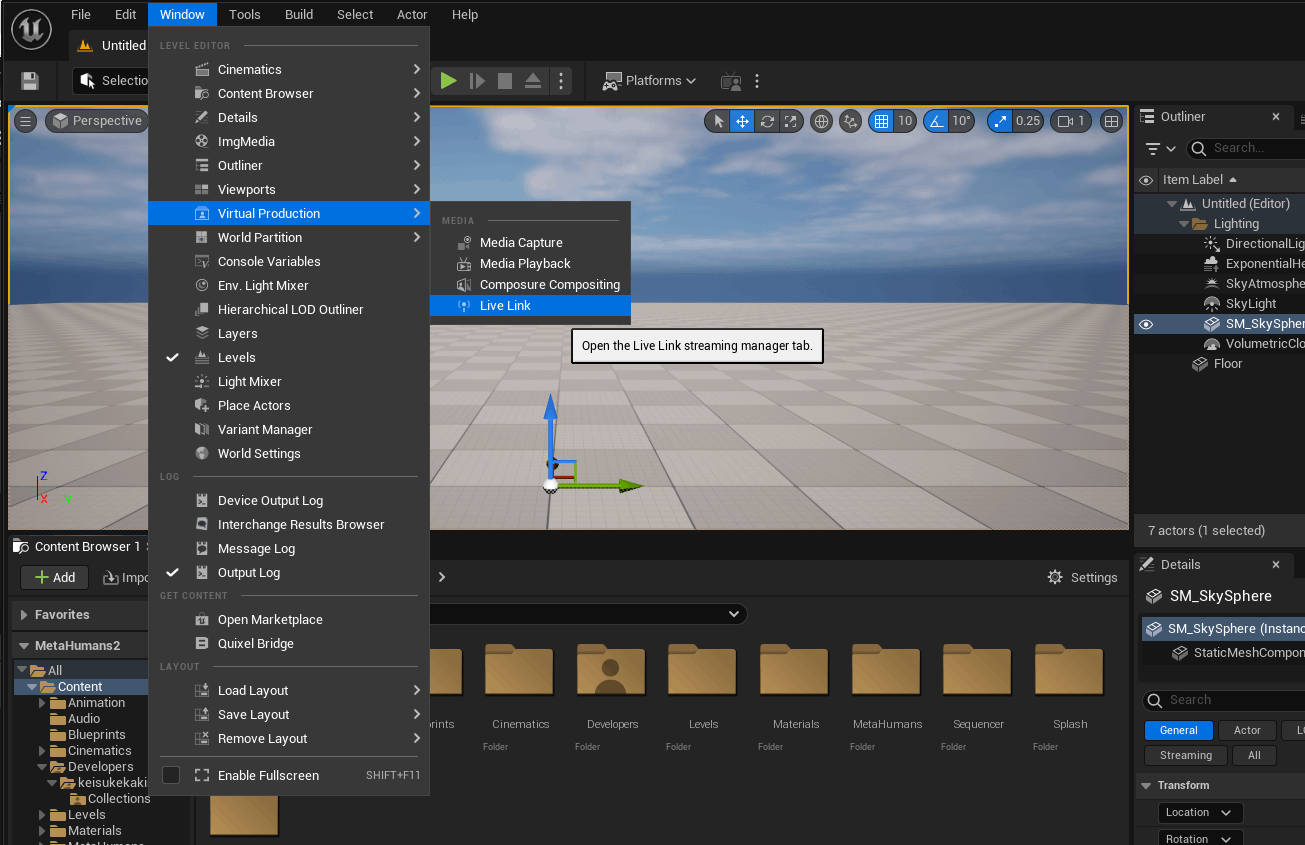The height and width of the screenshot is (845, 1305).
Task: Open Perspective view mode dropdown
Action: pyautogui.click(x=98, y=121)
